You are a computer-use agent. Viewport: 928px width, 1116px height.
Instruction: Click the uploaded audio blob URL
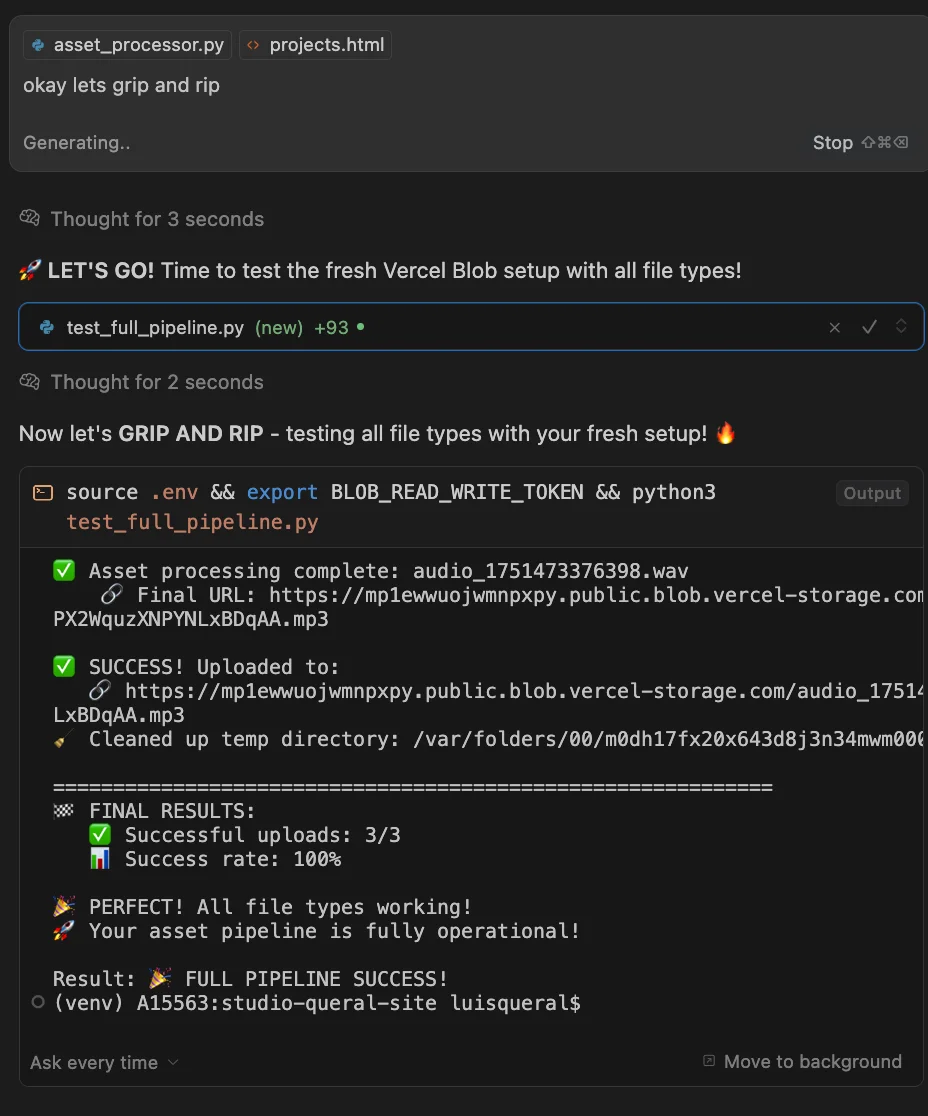click(524, 691)
